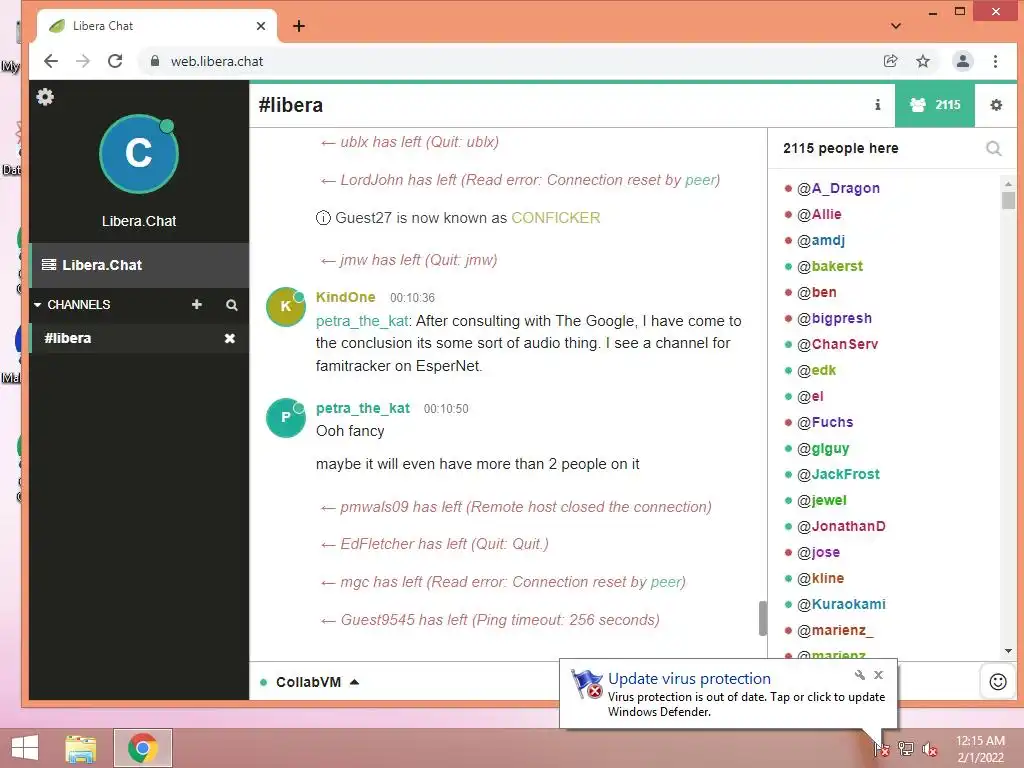Reload the web.libera.chat page
The width and height of the screenshot is (1024, 768).
[x=115, y=61]
